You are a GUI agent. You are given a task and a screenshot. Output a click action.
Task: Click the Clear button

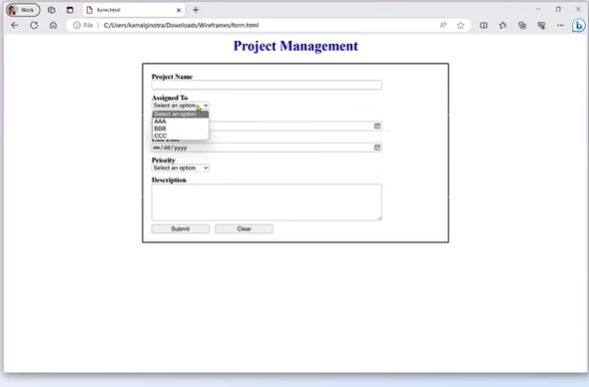pyautogui.click(x=244, y=228)
